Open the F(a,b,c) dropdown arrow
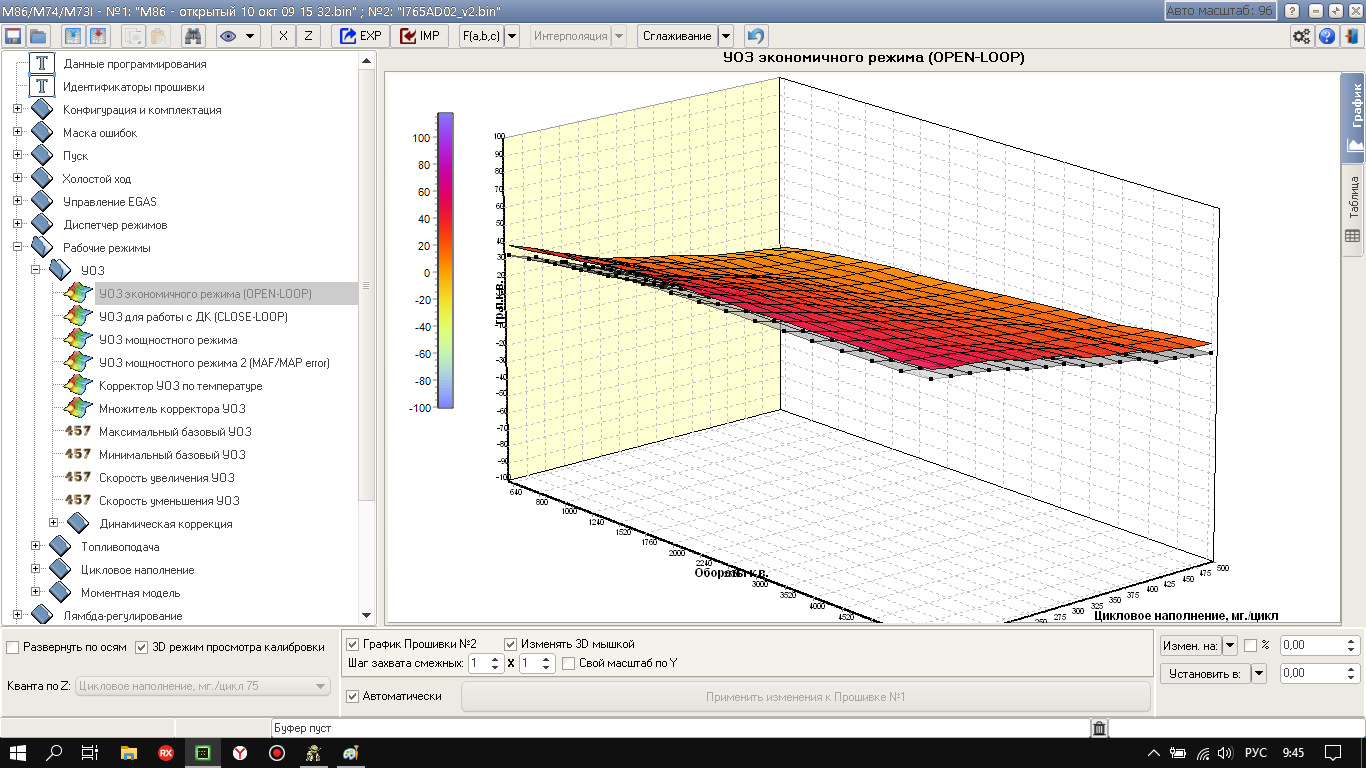The width and height of the screenshot is (1366, 768). pos(512,36)
